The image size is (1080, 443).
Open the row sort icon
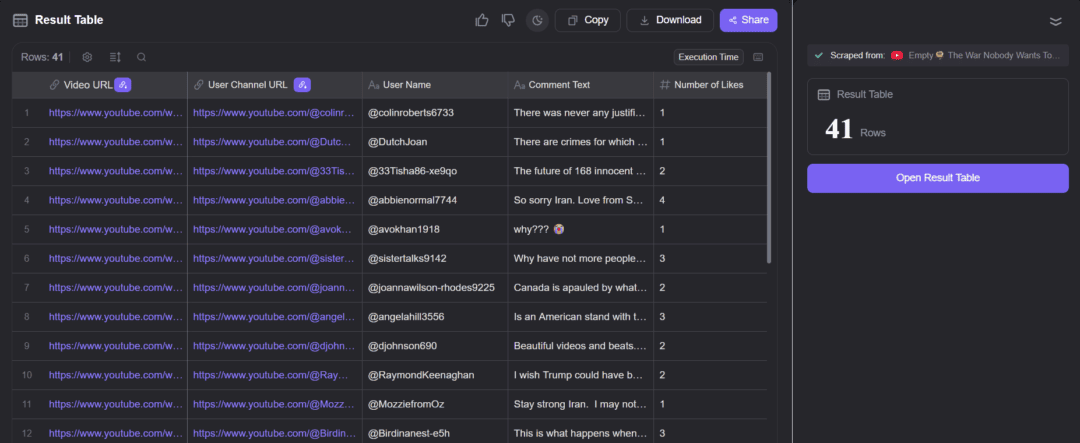[x=115, y=57]
